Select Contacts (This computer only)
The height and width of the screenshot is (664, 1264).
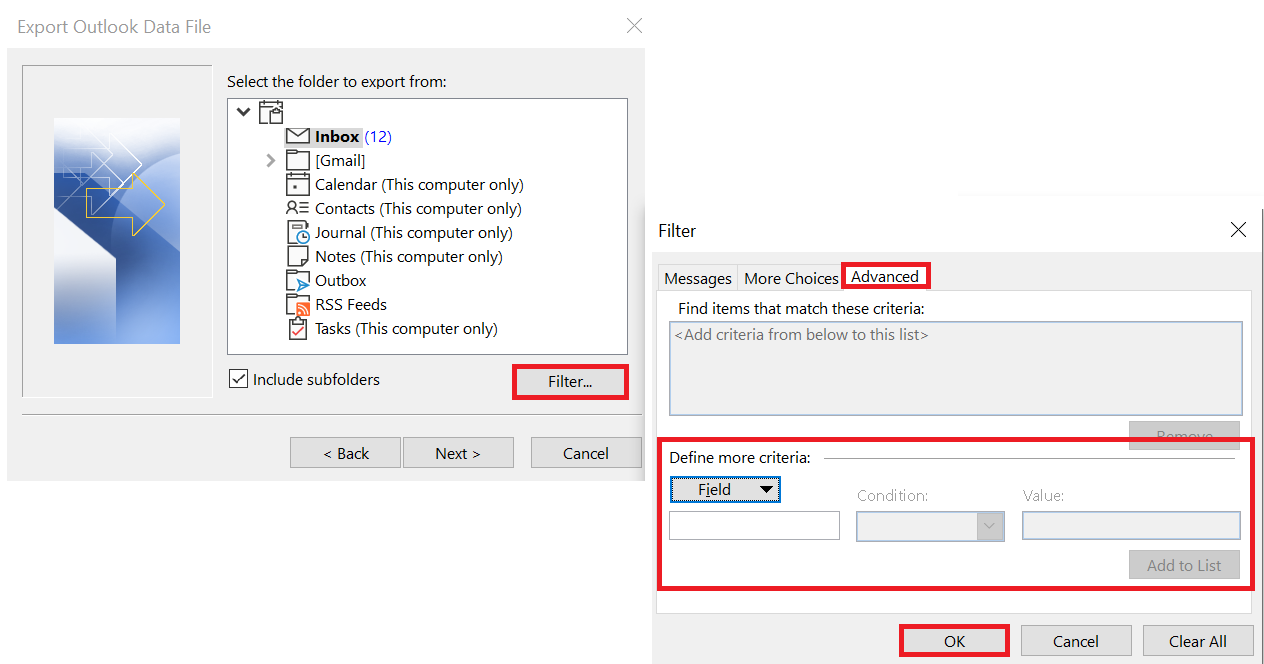404,208
